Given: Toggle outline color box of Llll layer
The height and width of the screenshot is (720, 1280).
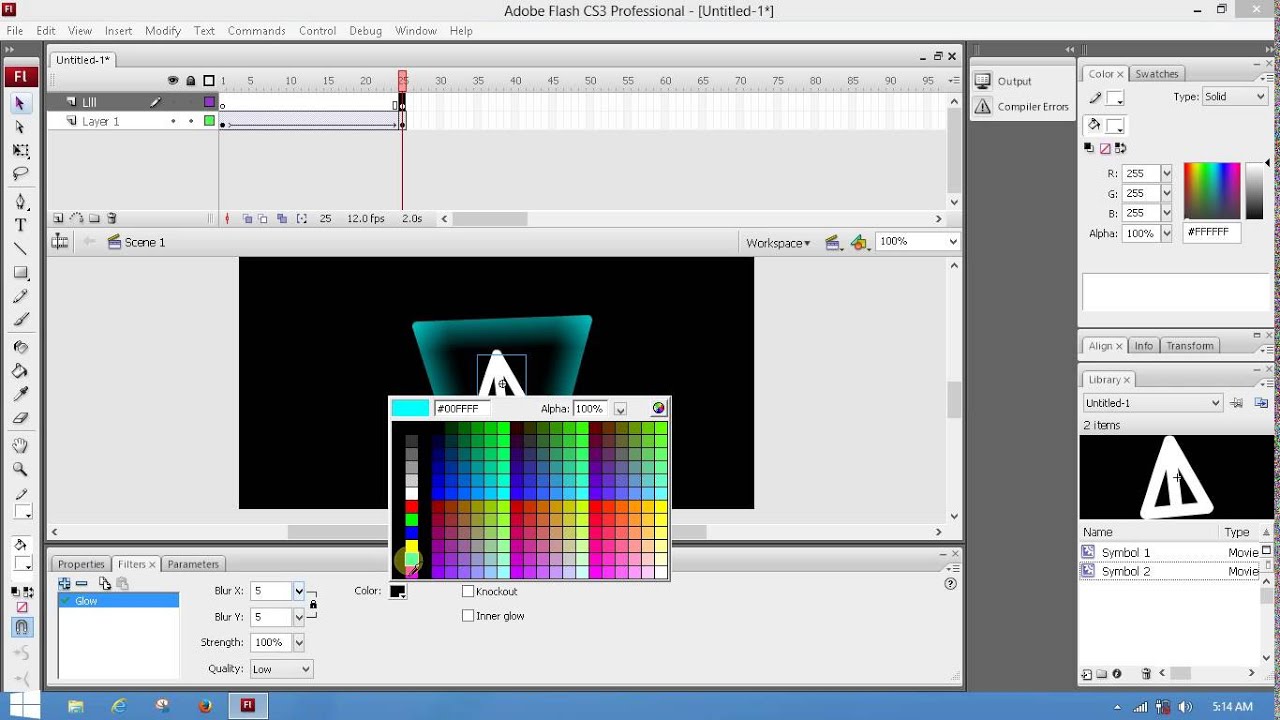Looking at the screenshot, I should (x=210, y=102).
